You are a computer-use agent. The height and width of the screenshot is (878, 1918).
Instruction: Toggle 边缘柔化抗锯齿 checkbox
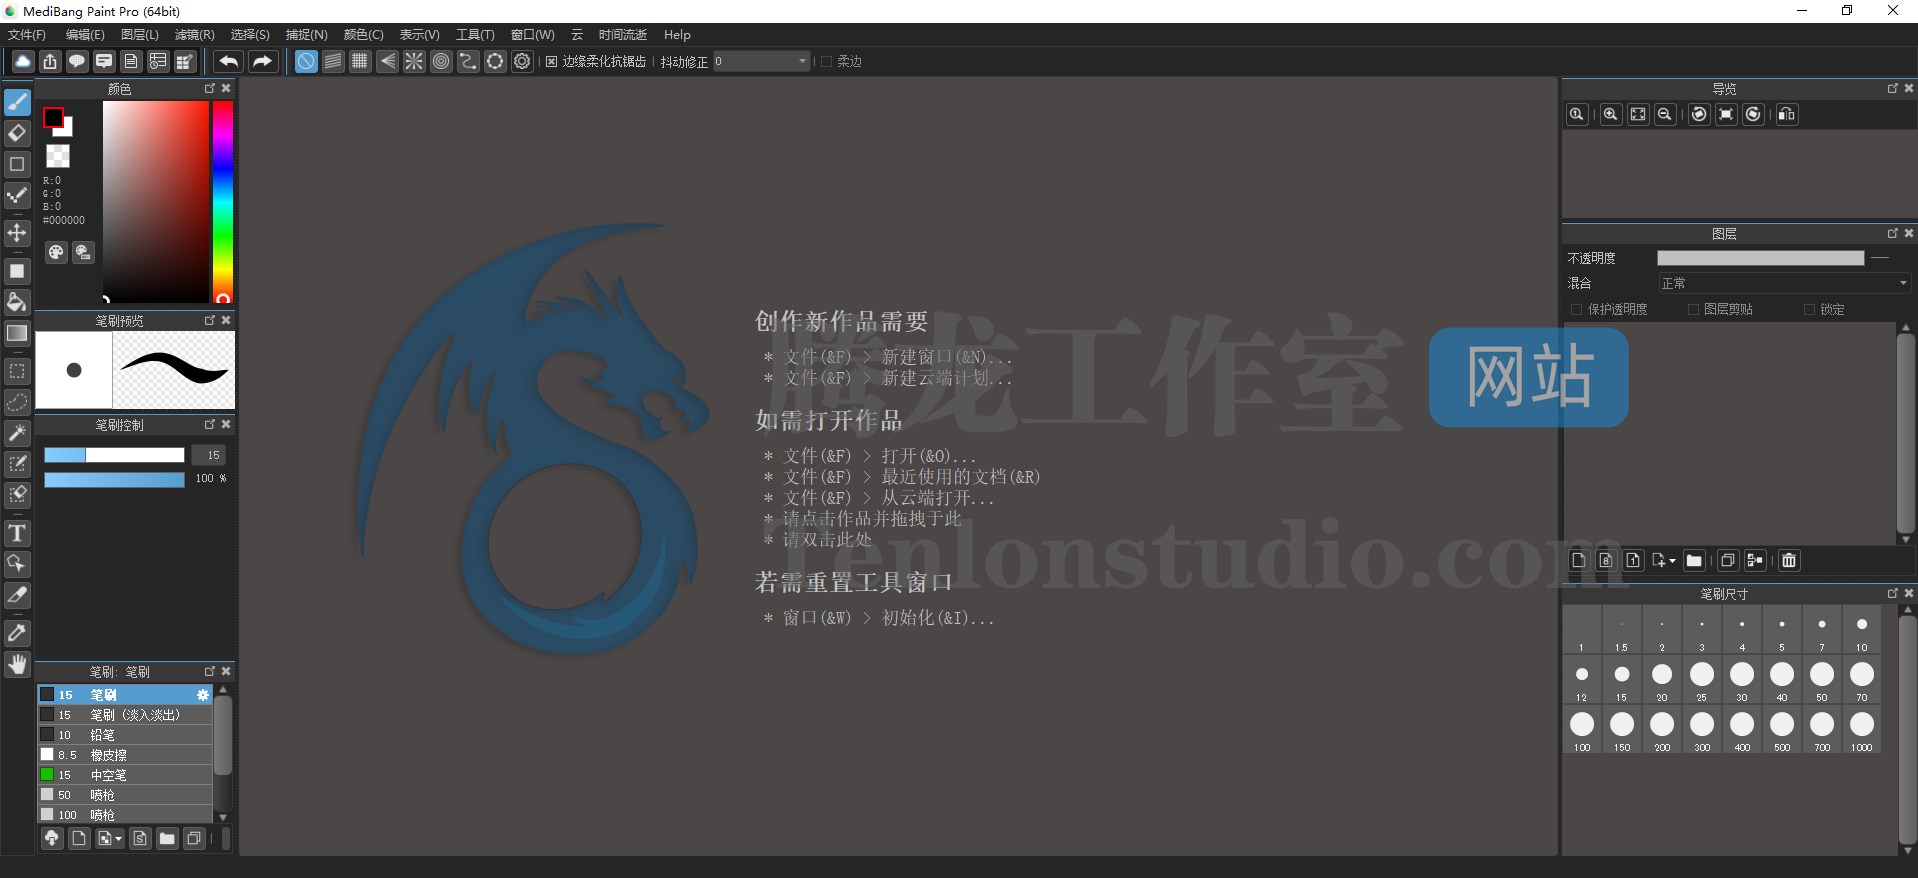[551, 61]
